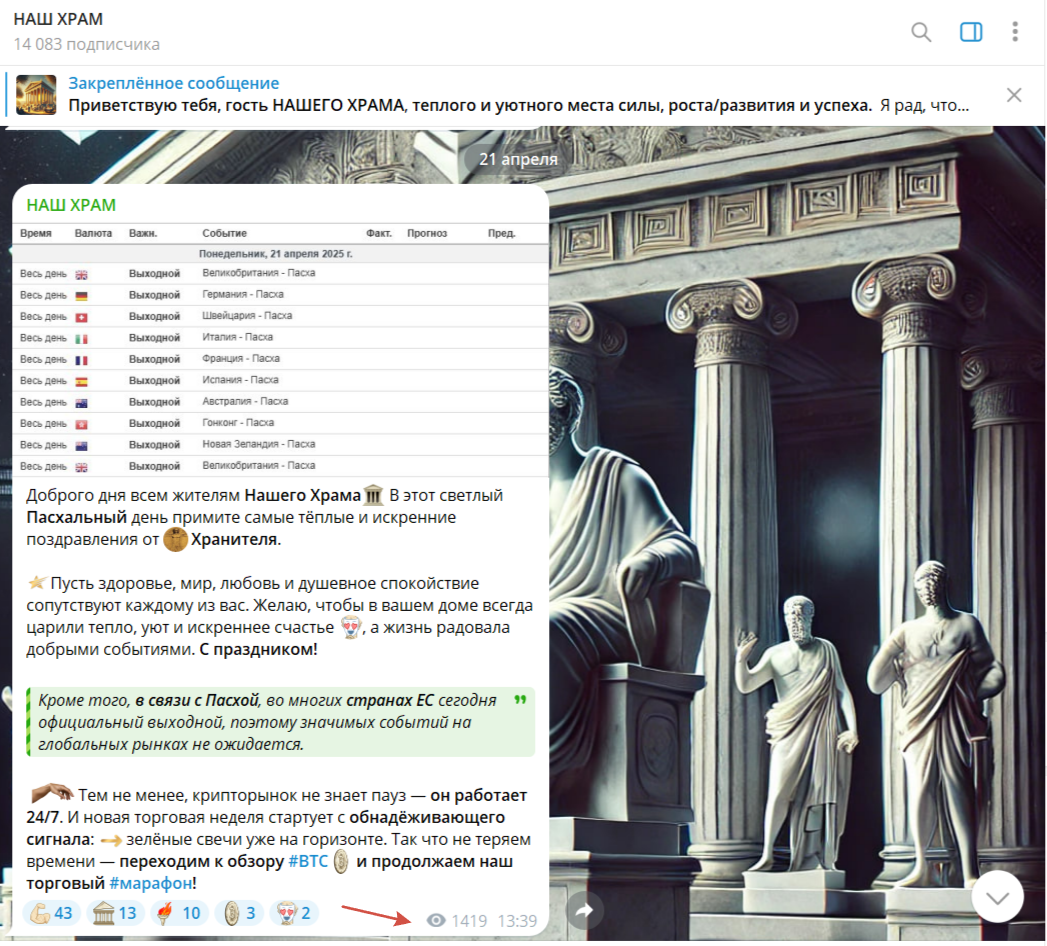Viewport: 1047px width, 946px height.
Task: Click the post timestamp 13:39
Action: coord(517,921)
